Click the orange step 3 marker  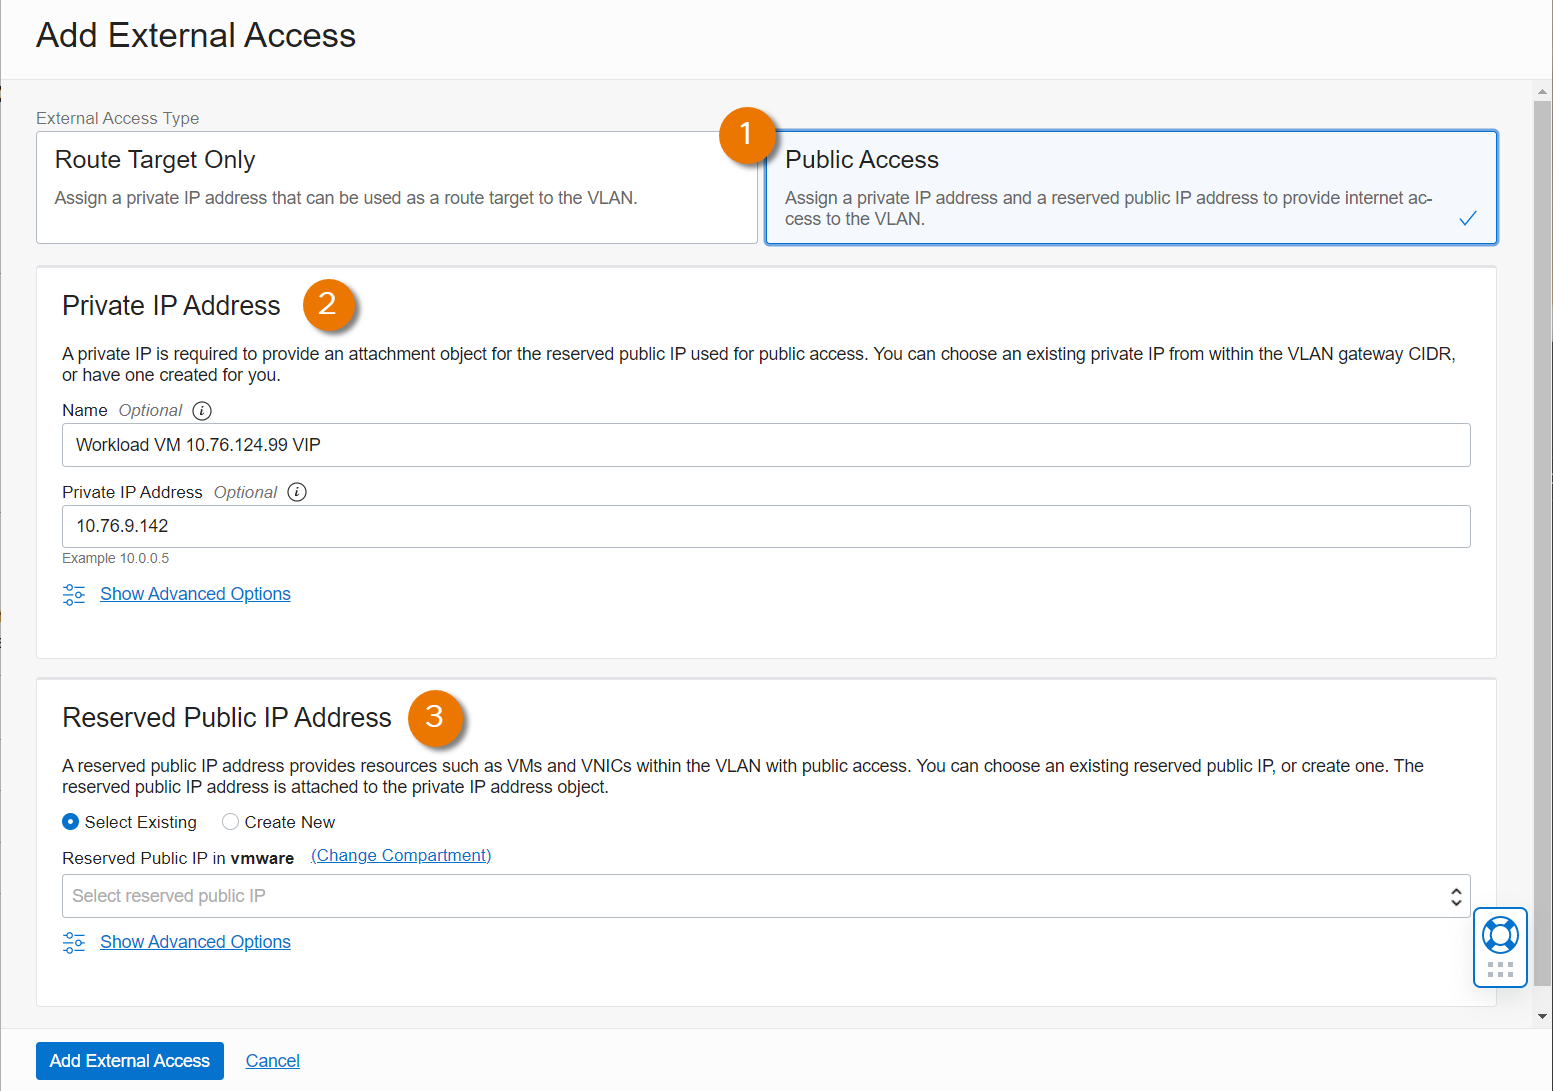coord(435,717)
